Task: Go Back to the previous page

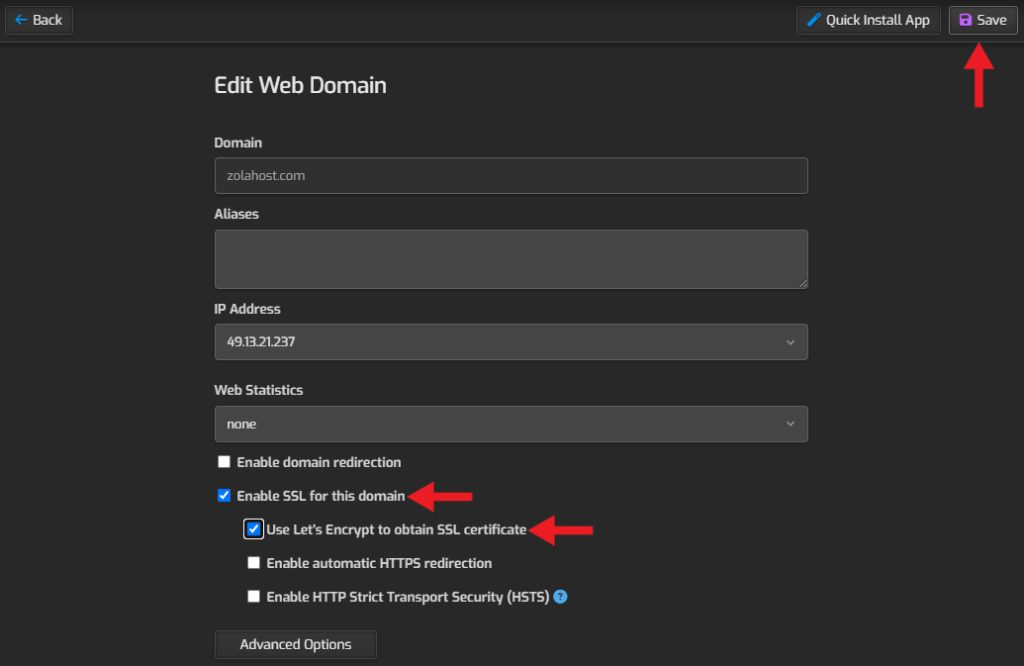Action: (39, 20)
